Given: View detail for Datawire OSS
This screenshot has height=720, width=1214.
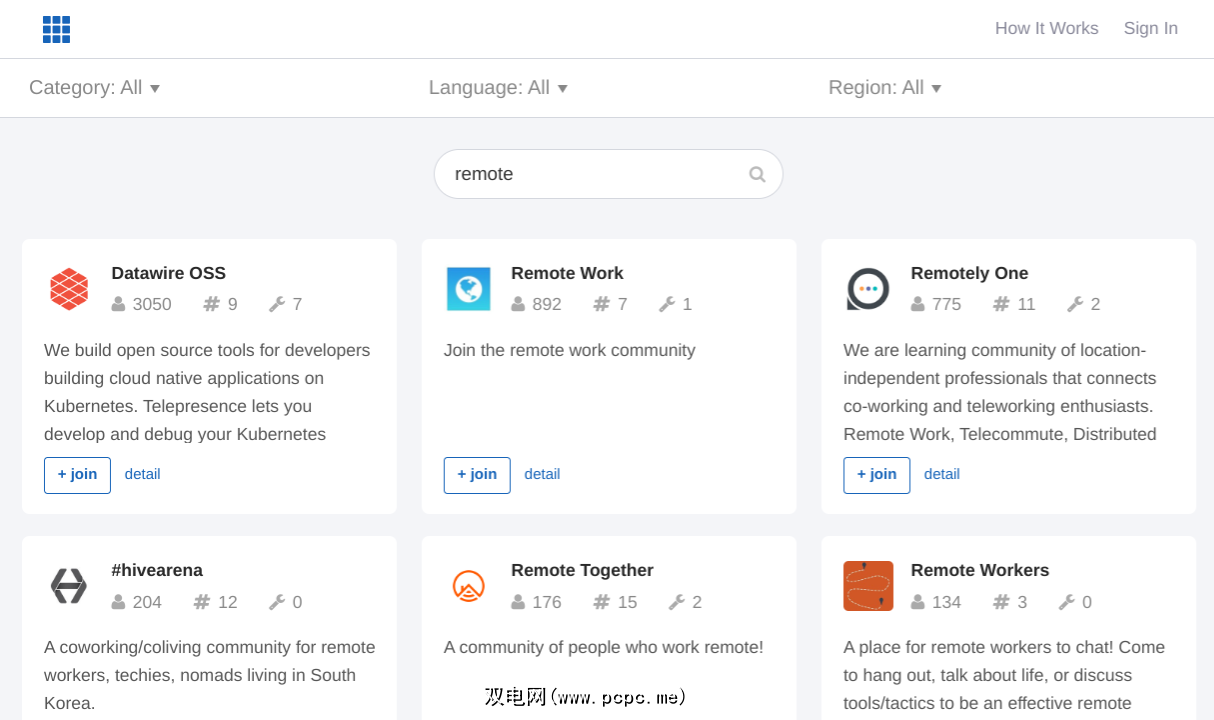Looking at the screenshot, I should (142, 474).
